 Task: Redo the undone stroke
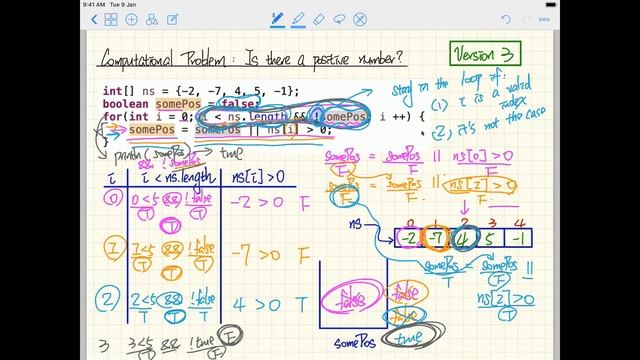click(x=527, y=19)
